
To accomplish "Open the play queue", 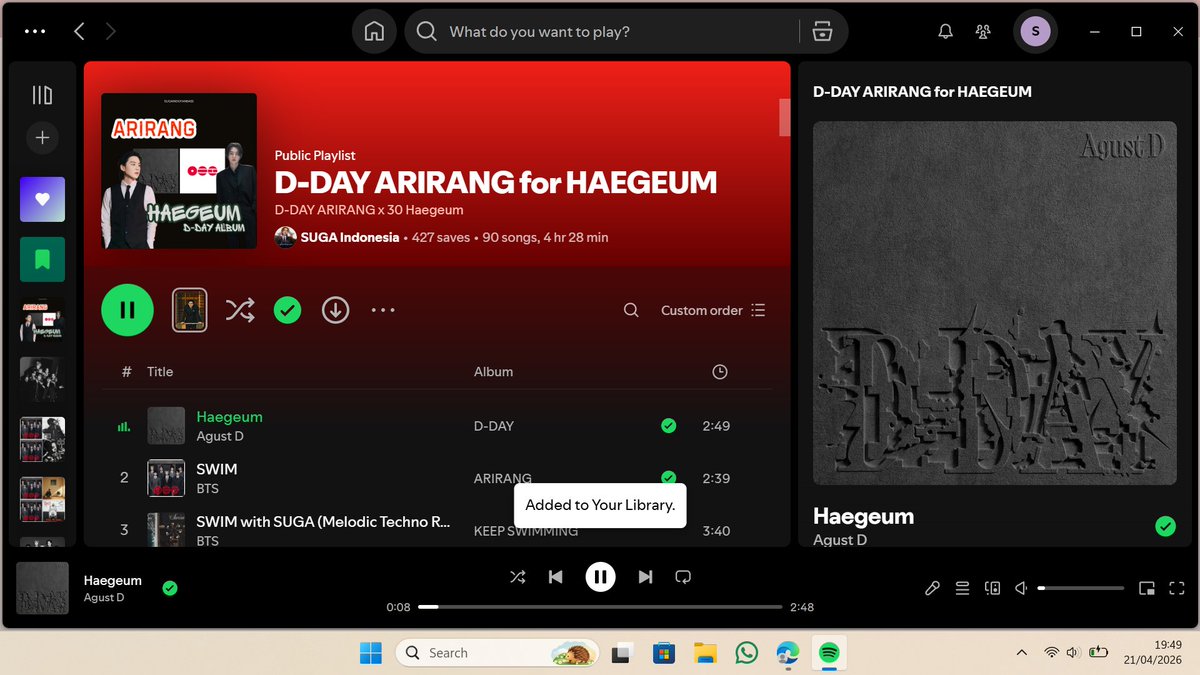I will click(x=962, y=588).
